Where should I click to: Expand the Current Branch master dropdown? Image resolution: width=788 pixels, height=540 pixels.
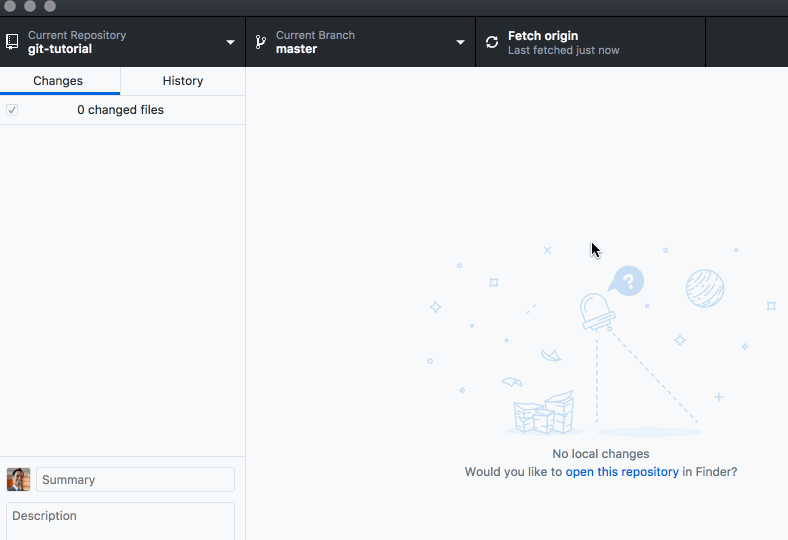360,42
